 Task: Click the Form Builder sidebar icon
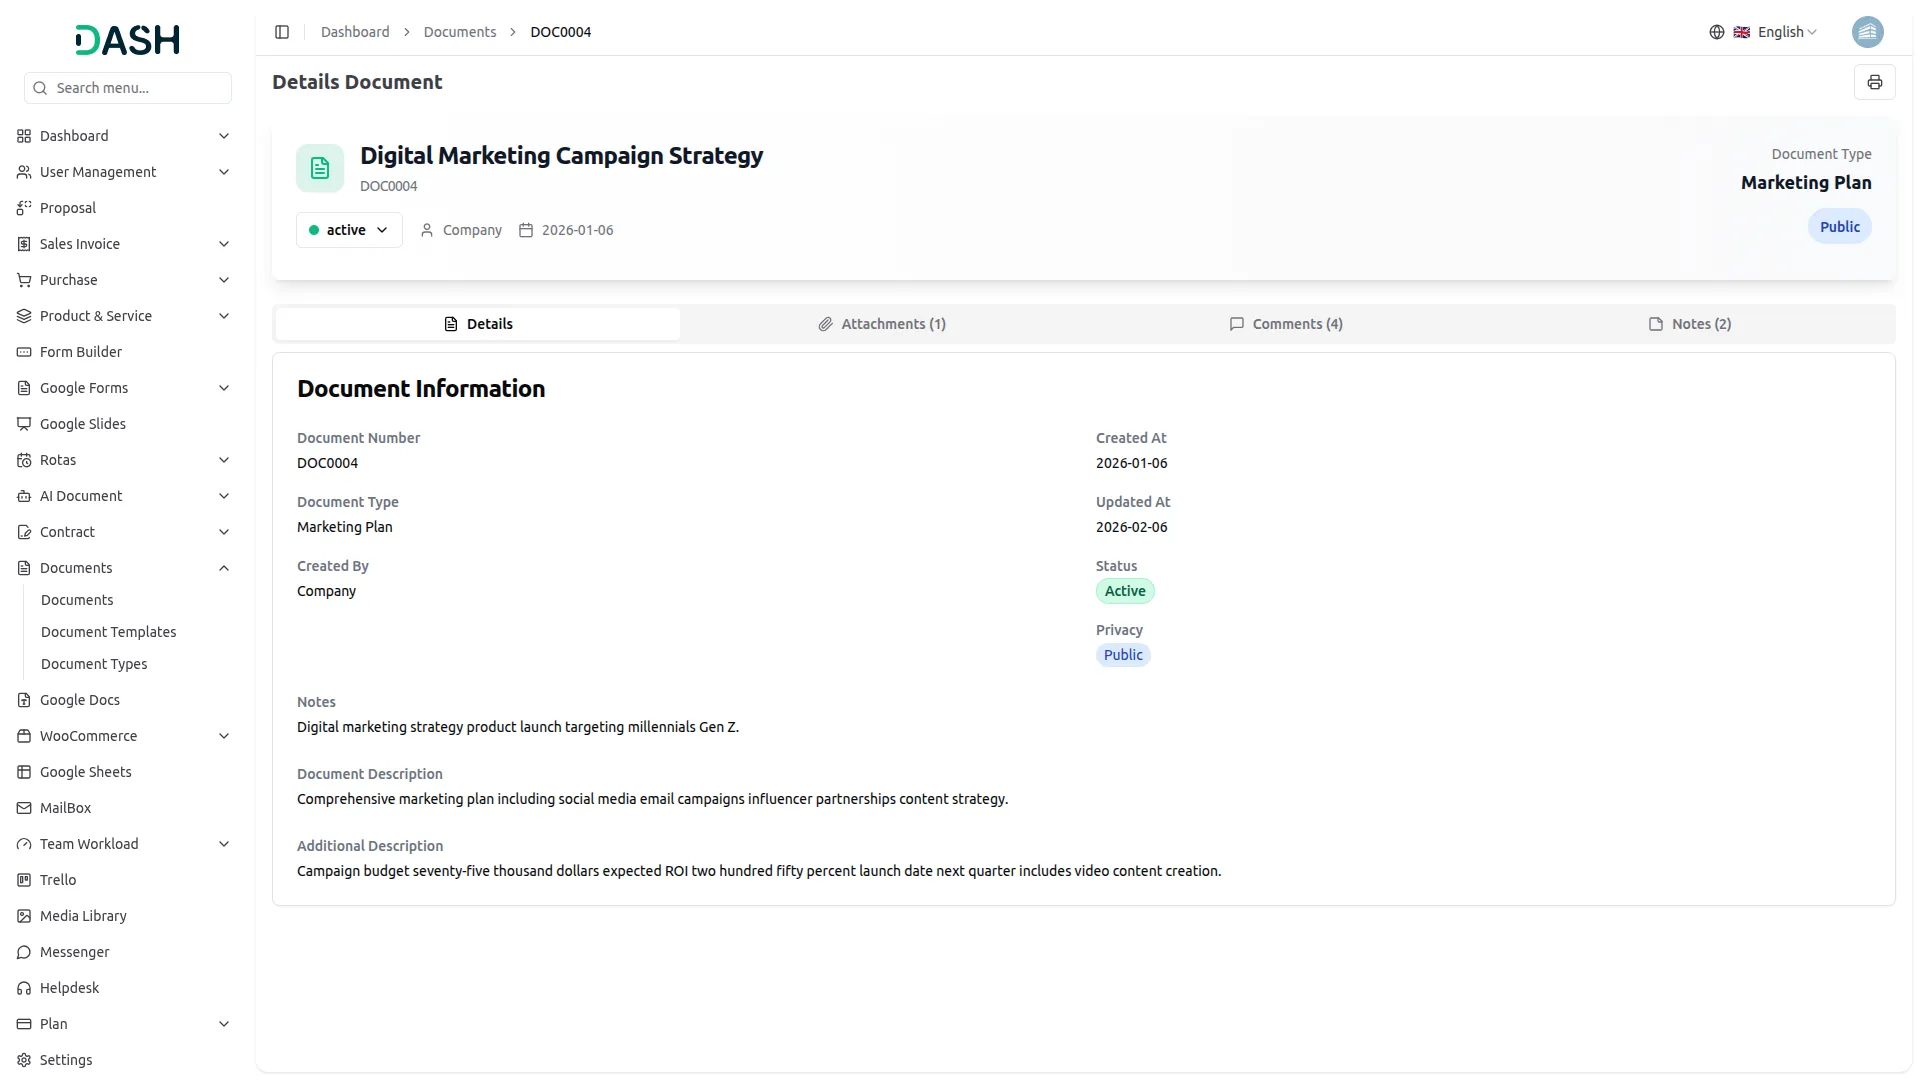(24, 352)
